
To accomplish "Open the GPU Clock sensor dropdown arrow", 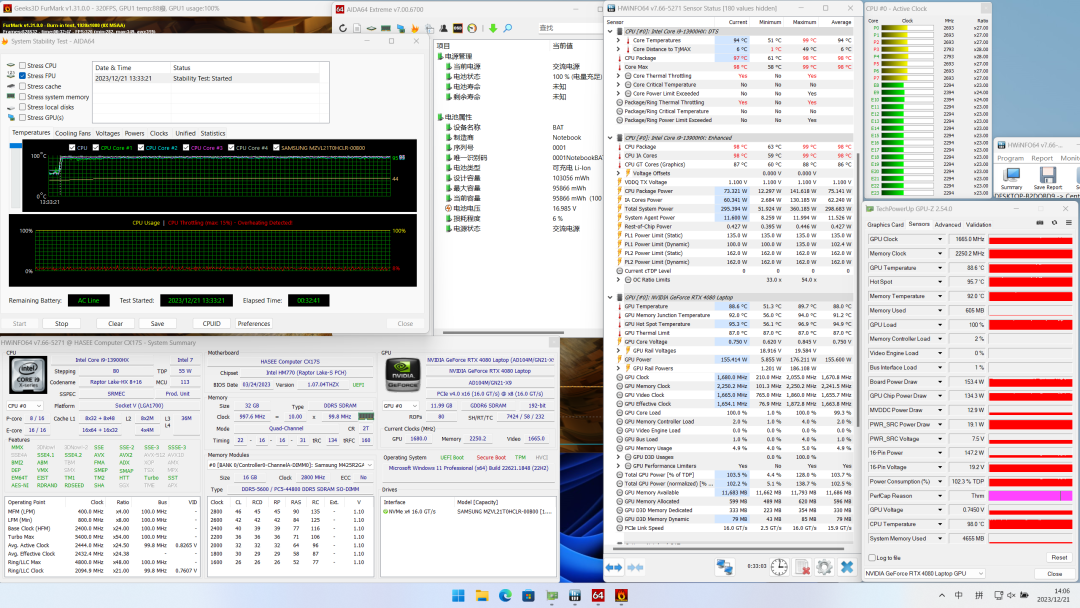I will [x=940, y=240].
